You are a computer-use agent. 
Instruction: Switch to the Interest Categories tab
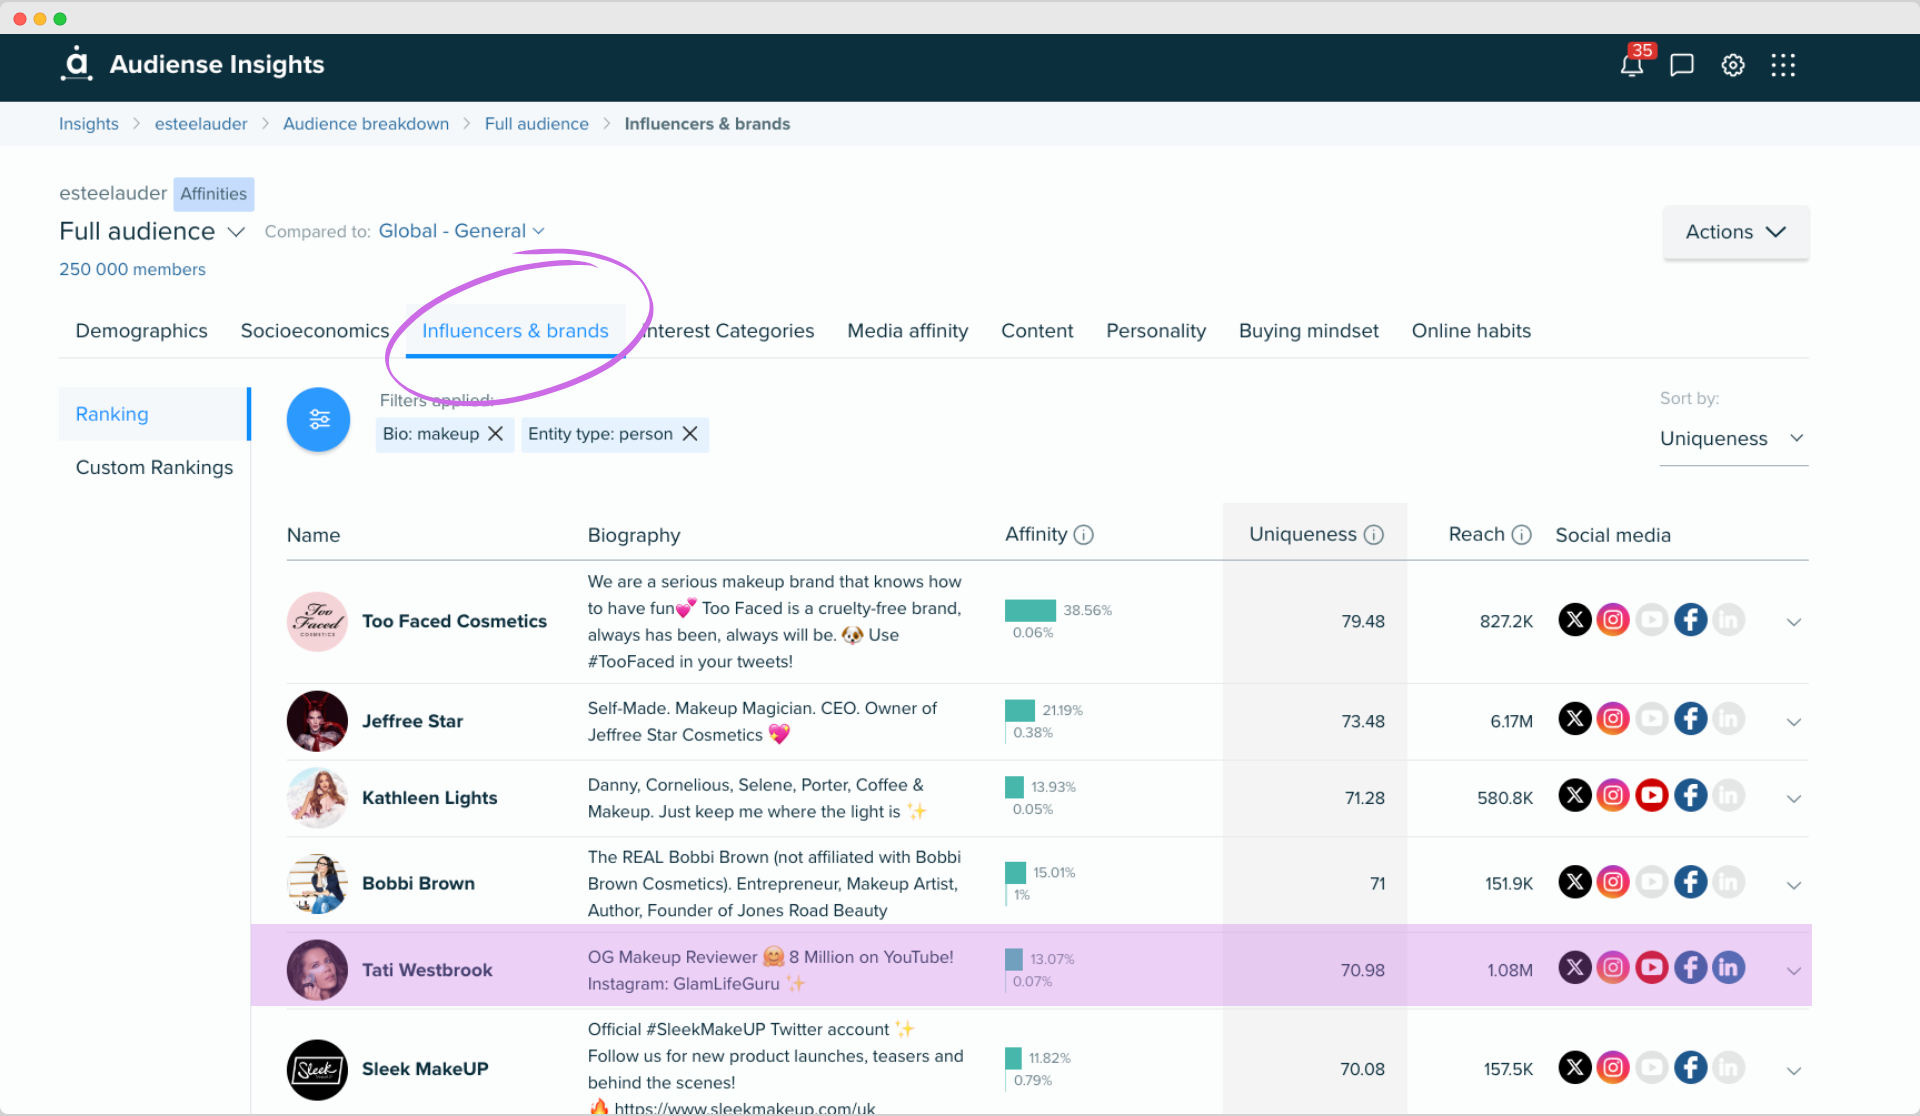coord(729,331)
